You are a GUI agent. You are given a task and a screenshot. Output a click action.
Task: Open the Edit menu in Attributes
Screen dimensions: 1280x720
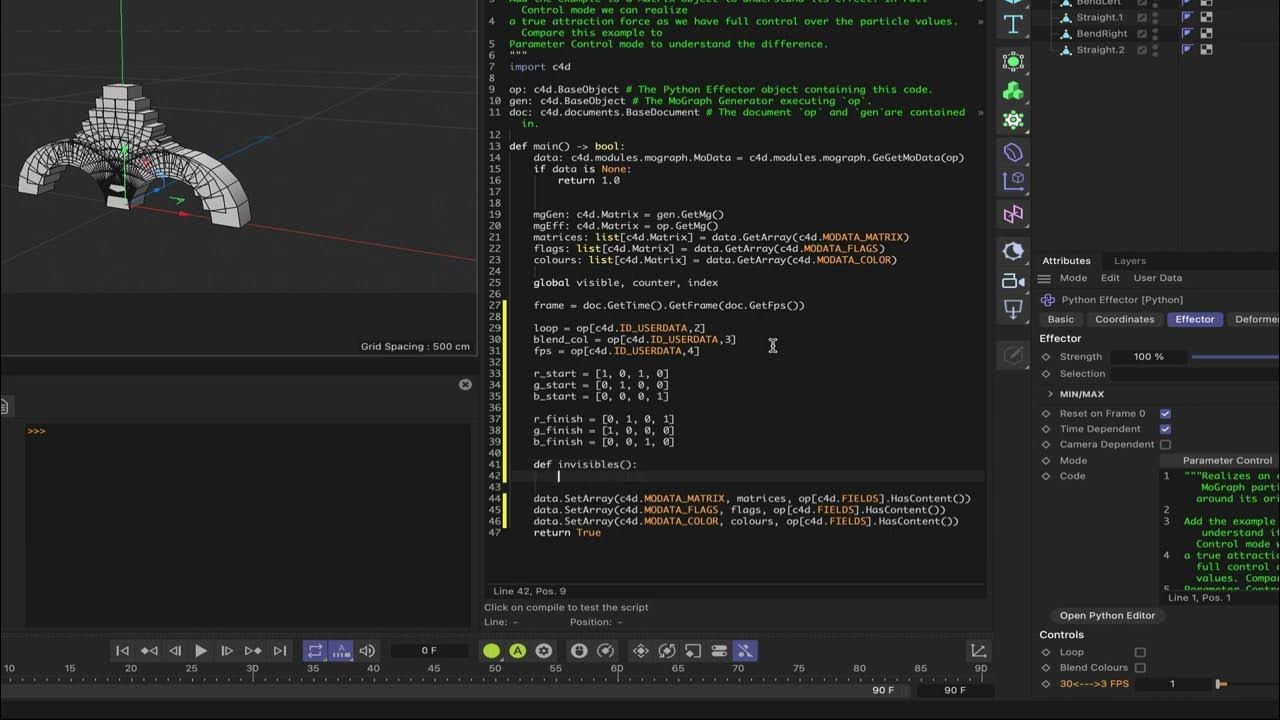1110,278
